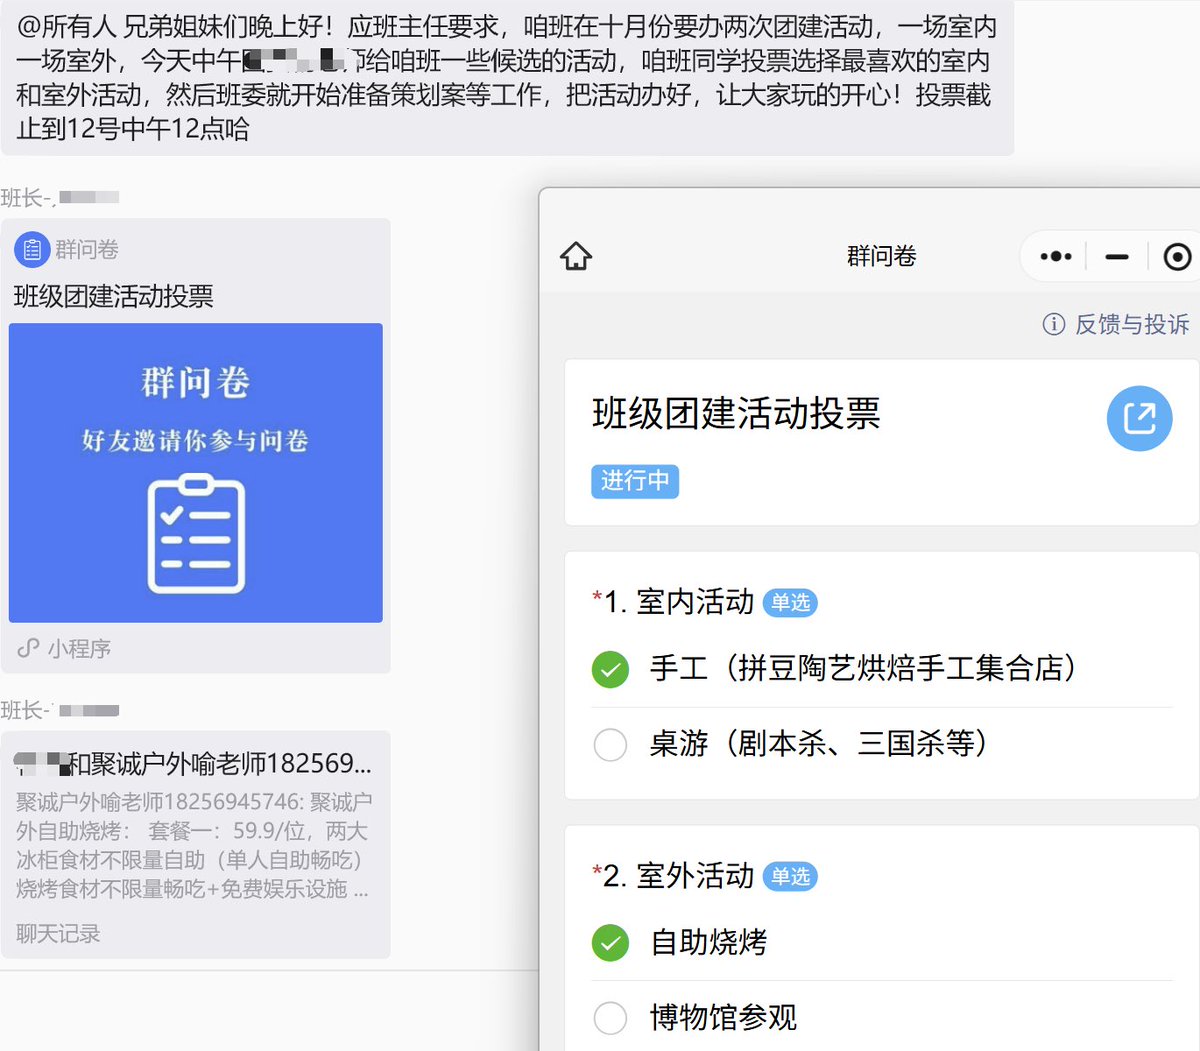
Task: Click the 单选 tag beside 室内活动
Action: tap(790, 603)
